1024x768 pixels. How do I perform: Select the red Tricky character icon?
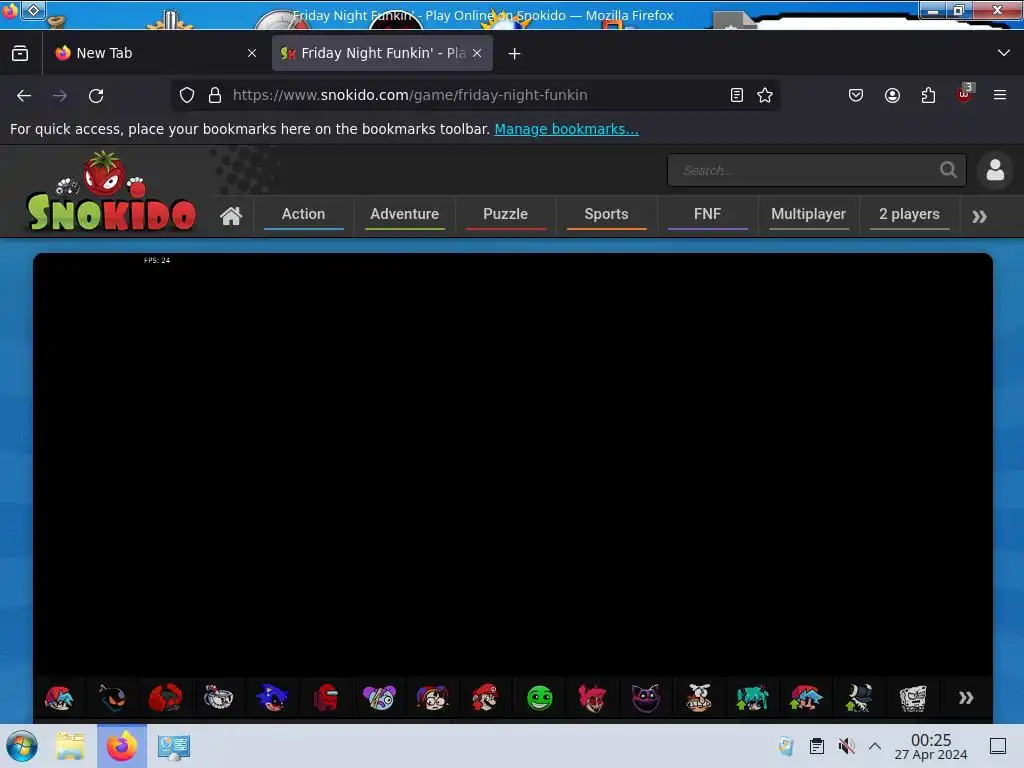pos(165,697)
